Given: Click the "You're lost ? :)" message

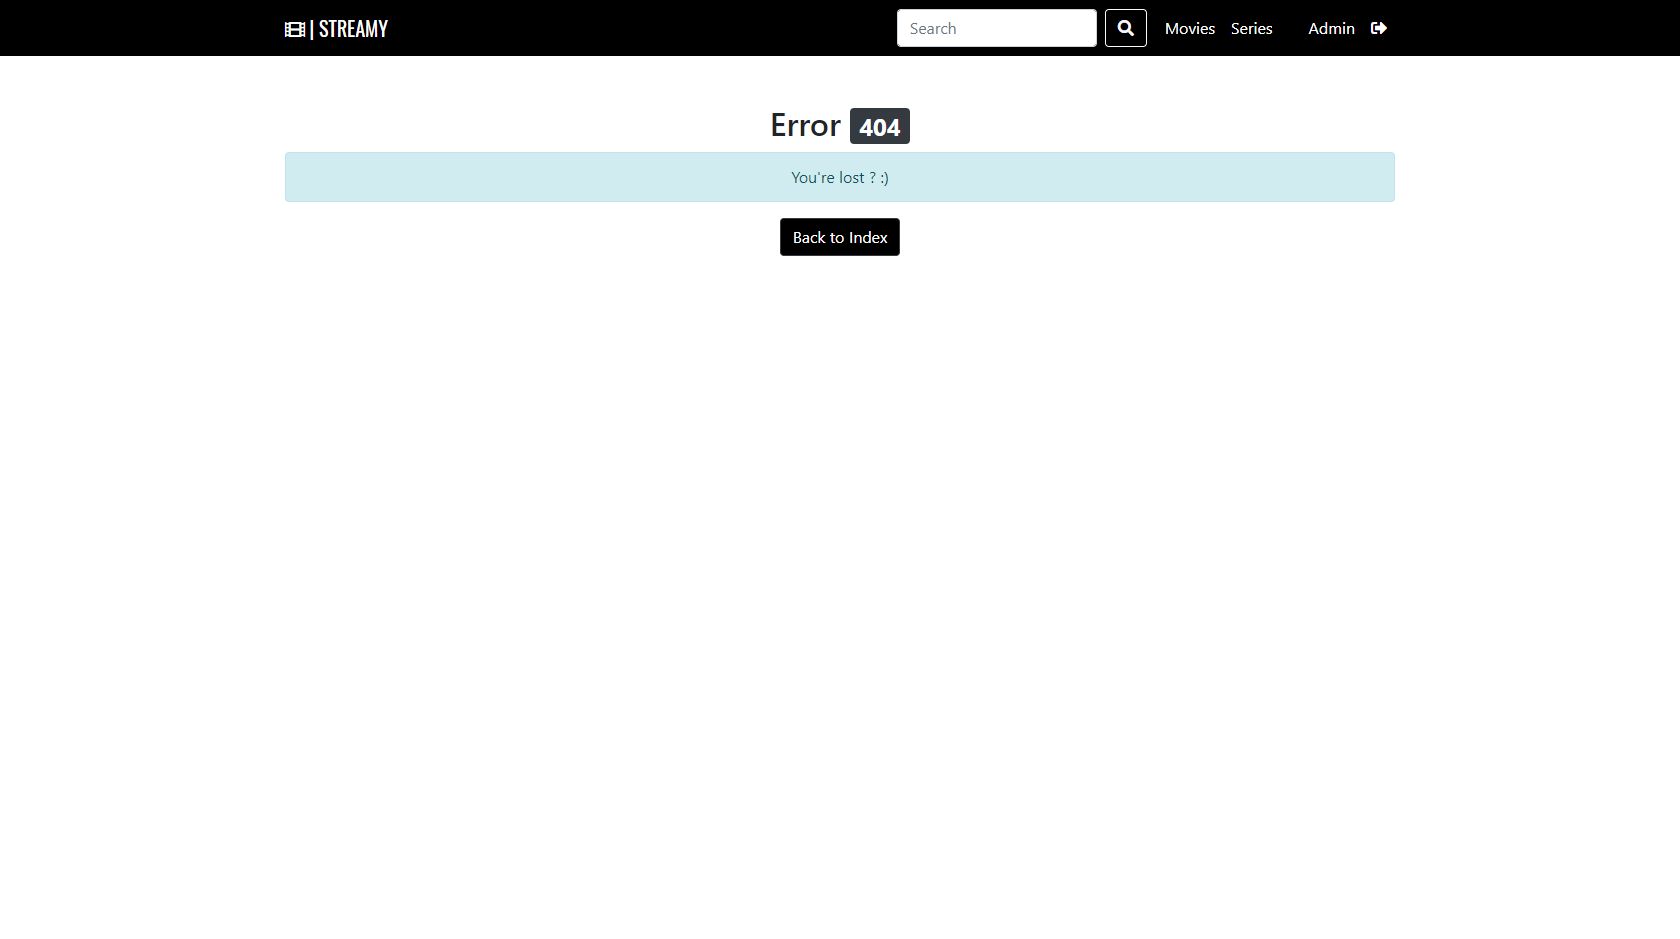Looking at the screenshot, I should 840,177.
